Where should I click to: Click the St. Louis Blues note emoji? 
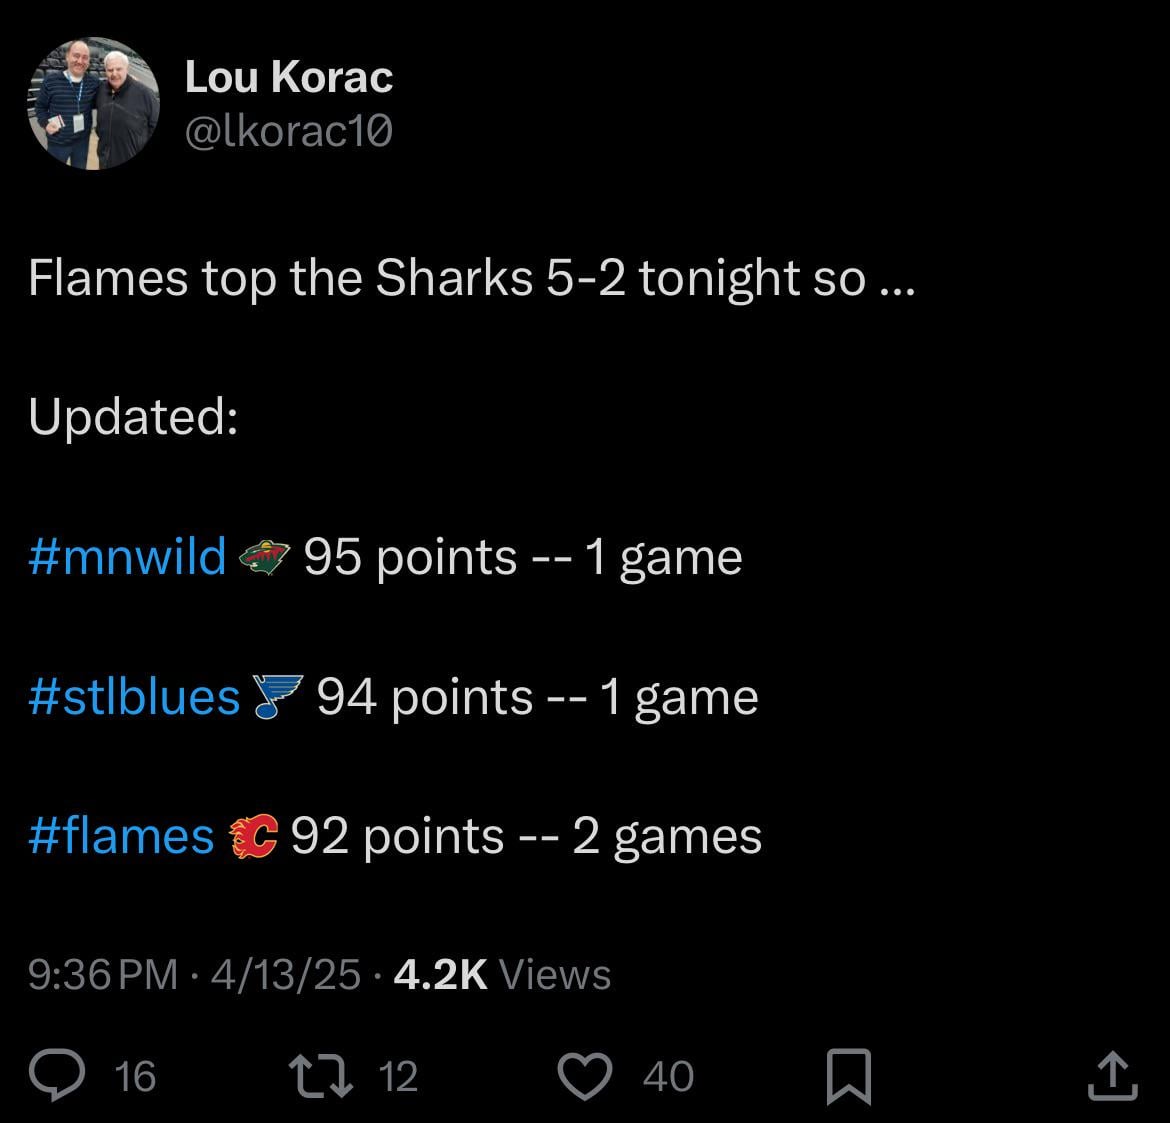(x=277, y=697)
